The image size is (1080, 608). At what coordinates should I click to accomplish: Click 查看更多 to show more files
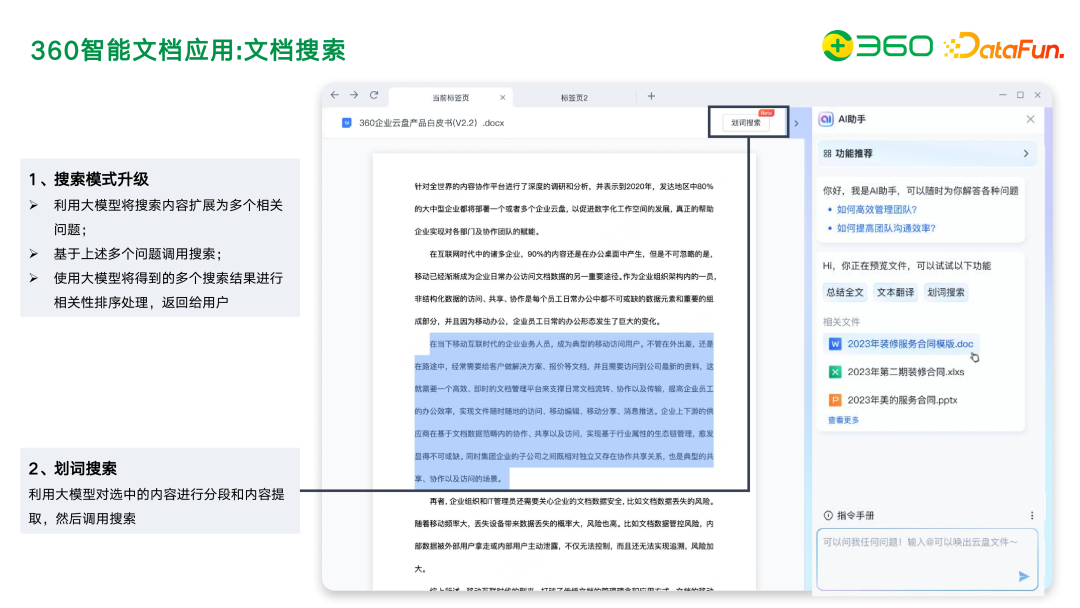point(843,420)
